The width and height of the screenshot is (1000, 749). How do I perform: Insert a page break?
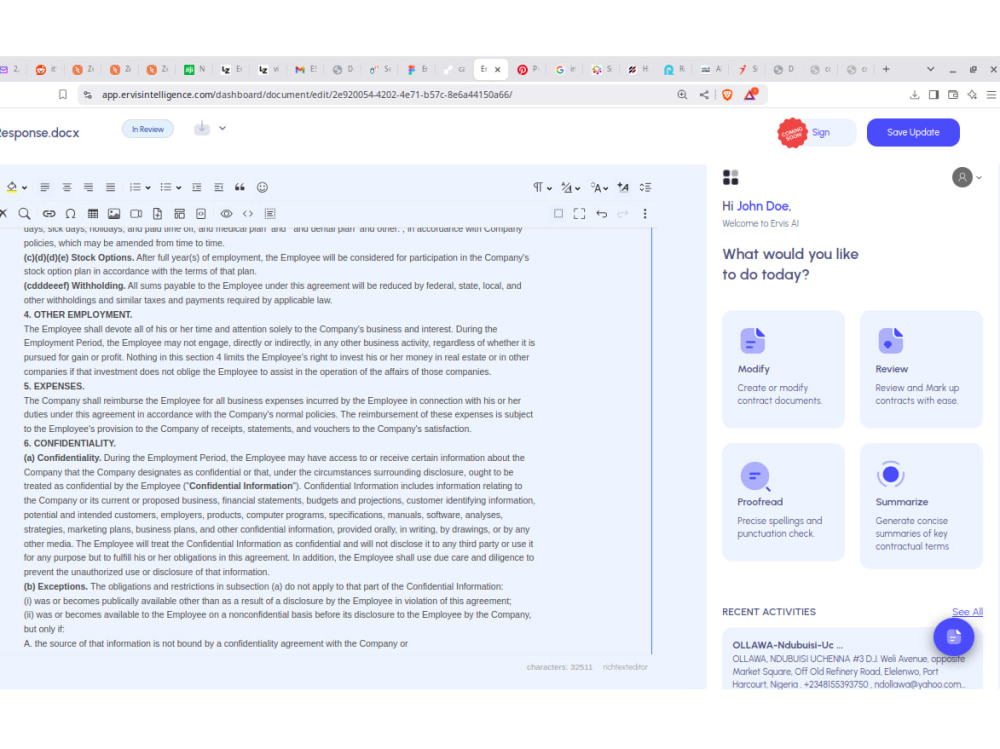(x=201, y=214)
